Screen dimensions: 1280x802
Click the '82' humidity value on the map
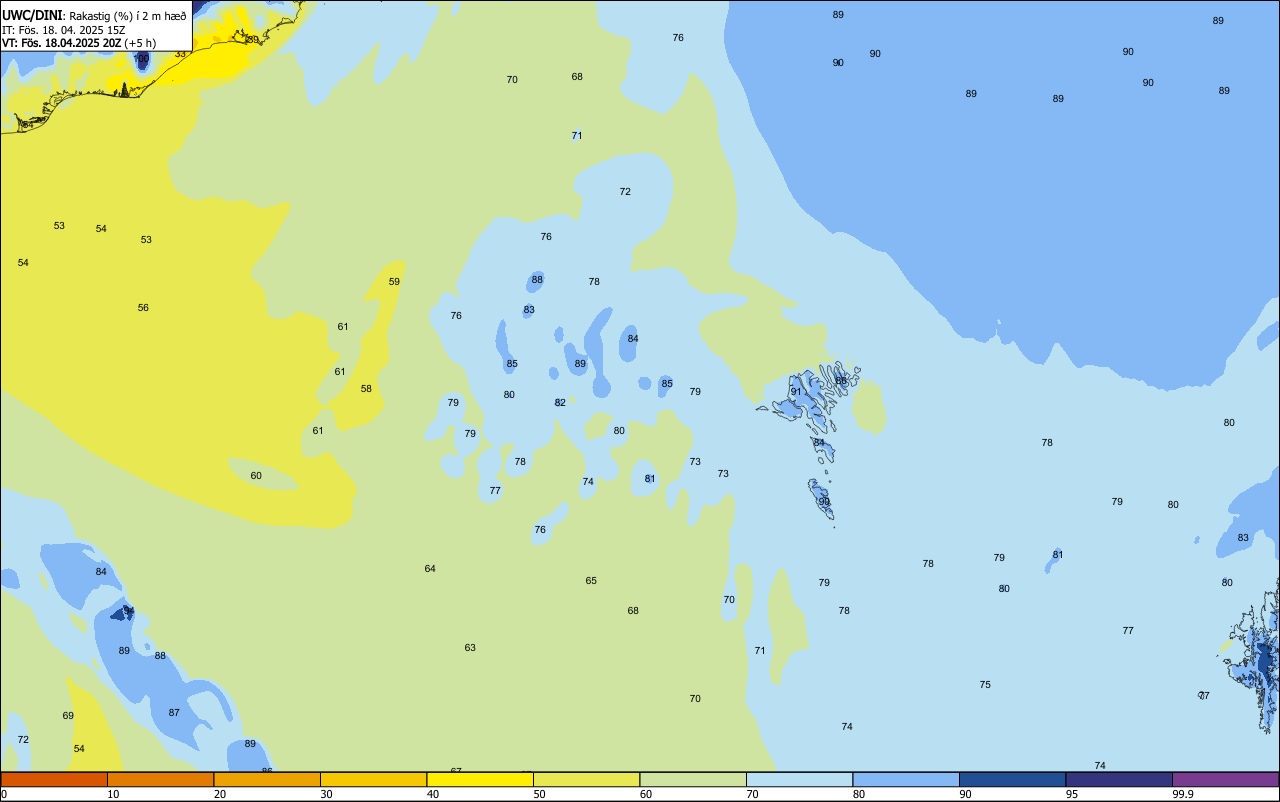(x=560, y=403)
